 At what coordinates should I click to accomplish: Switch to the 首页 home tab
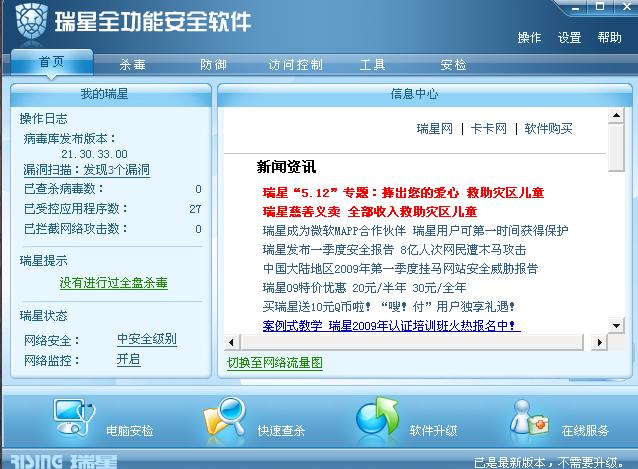tap(52, 62)
